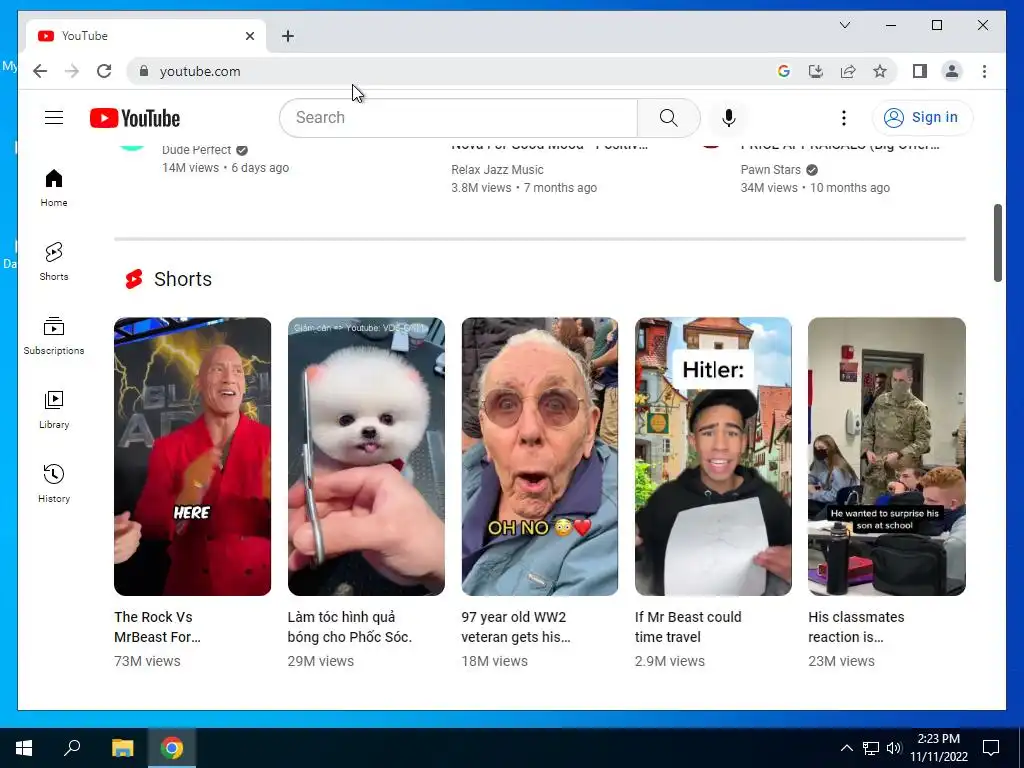Share this page icon
This screenshot has width=1024, height=768.
(848, 71)
